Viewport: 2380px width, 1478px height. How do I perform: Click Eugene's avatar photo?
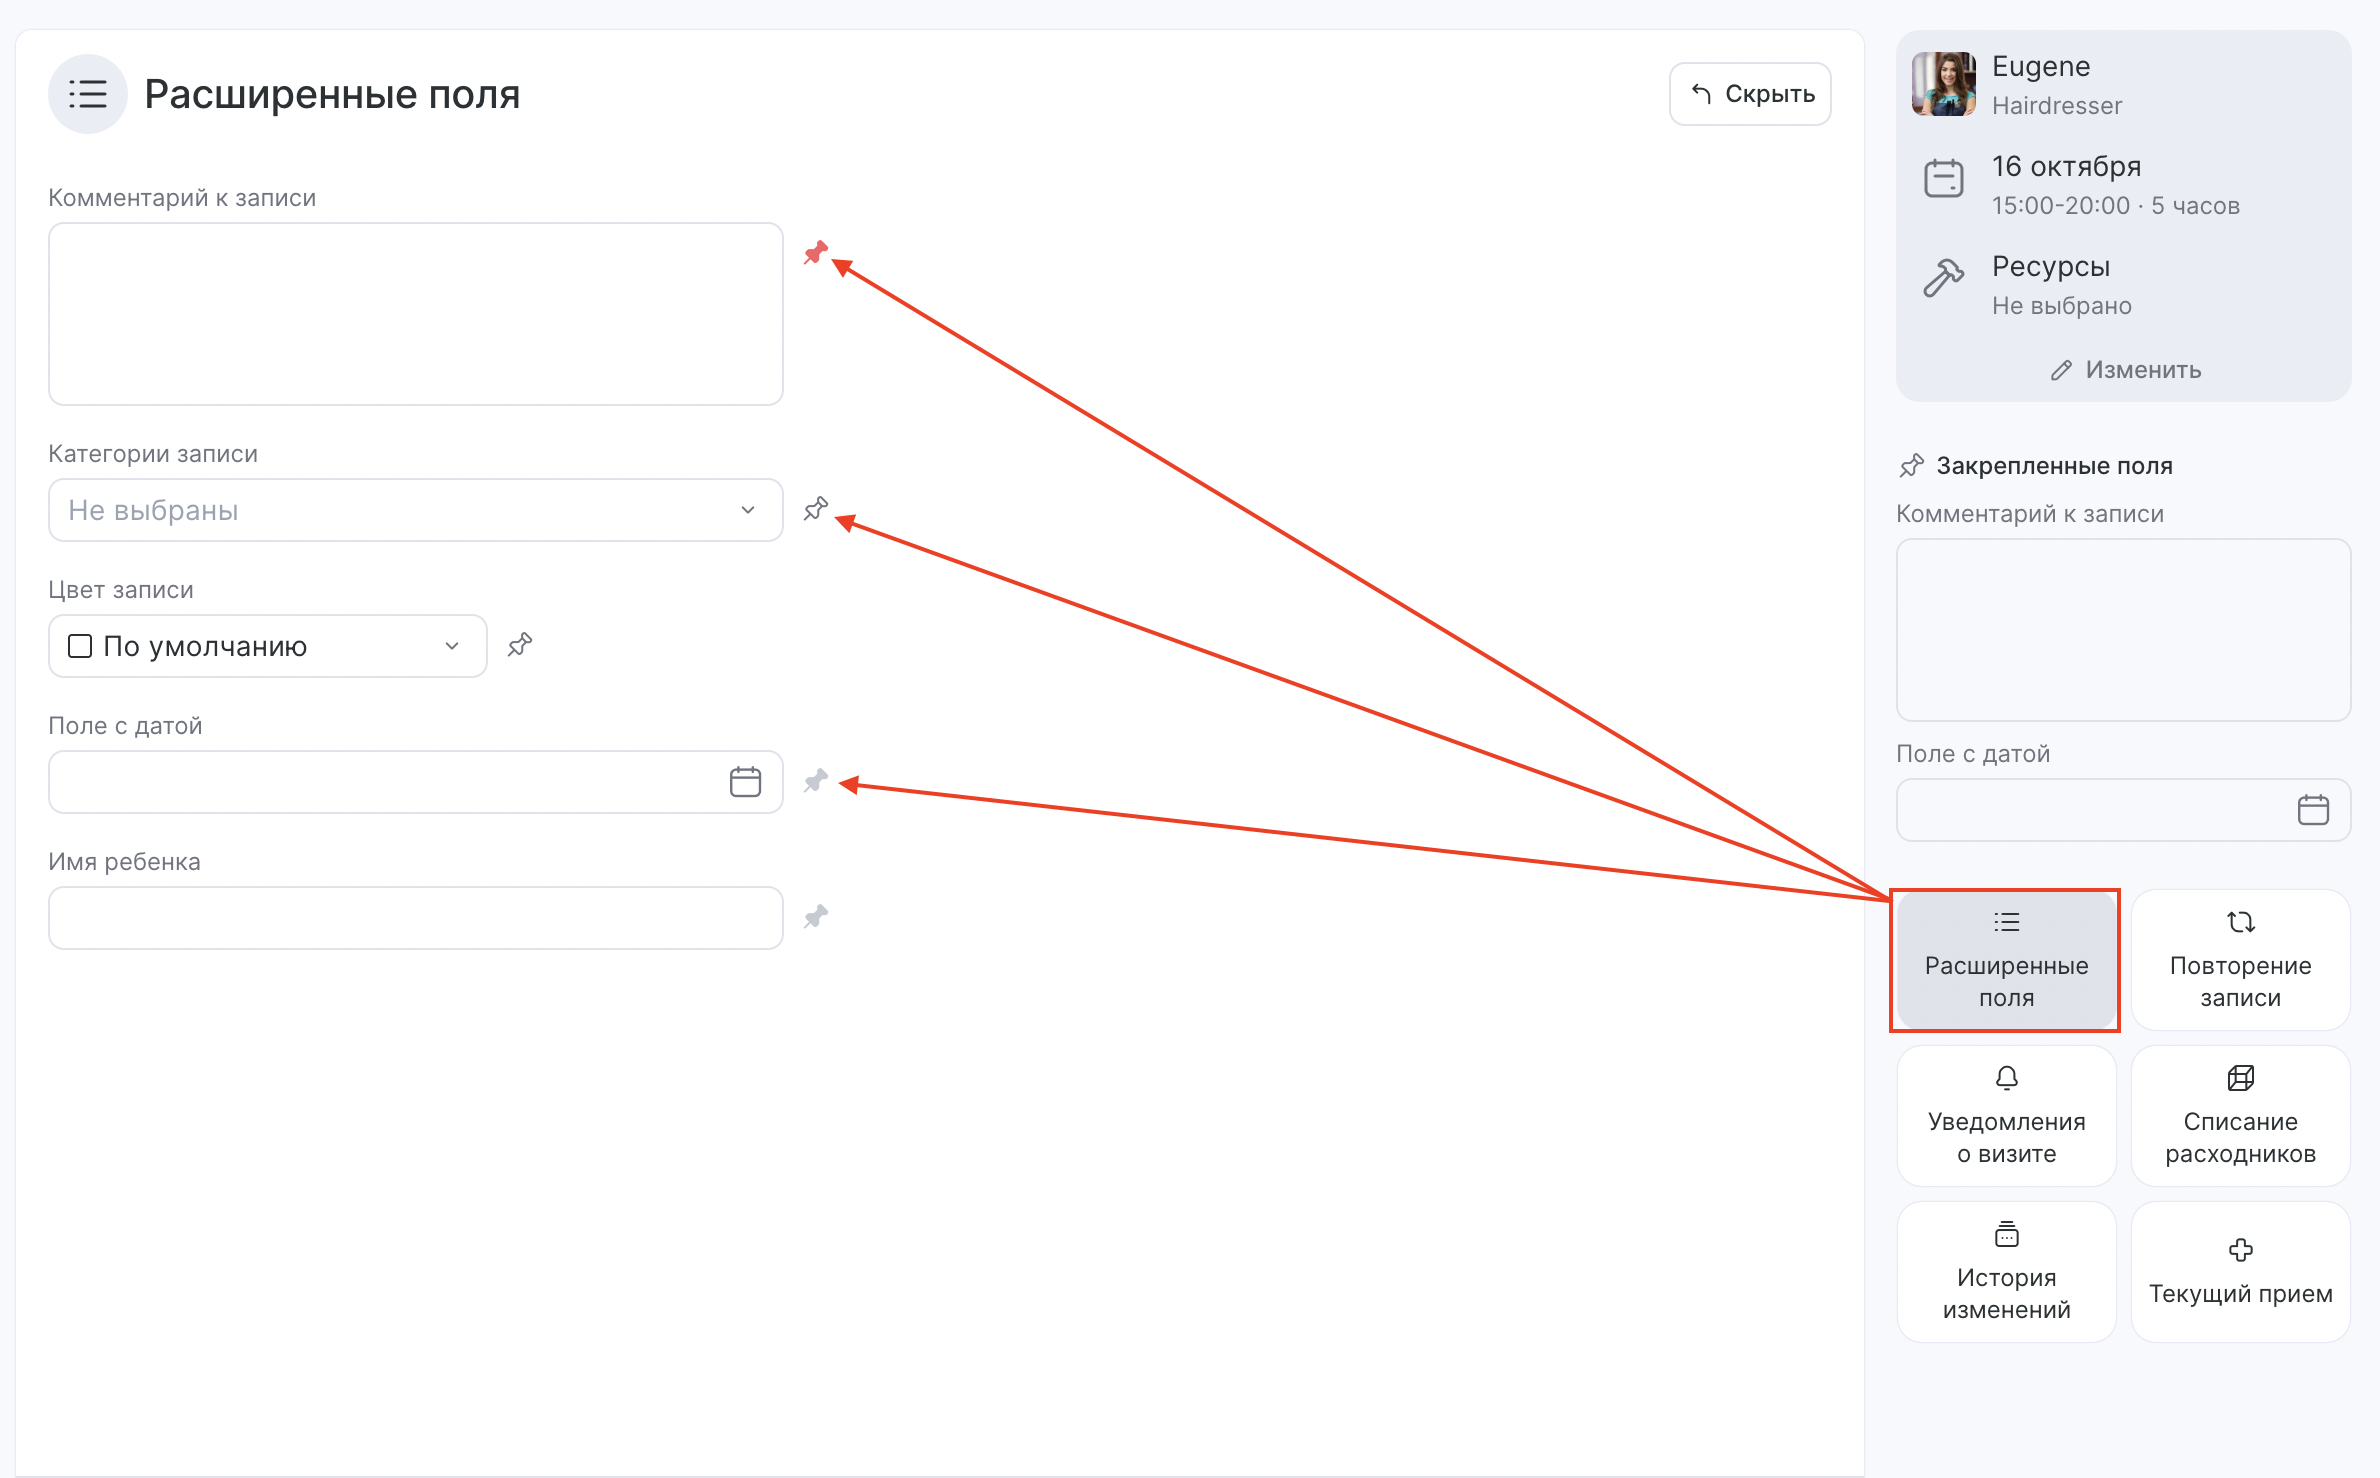(1943, 85)
